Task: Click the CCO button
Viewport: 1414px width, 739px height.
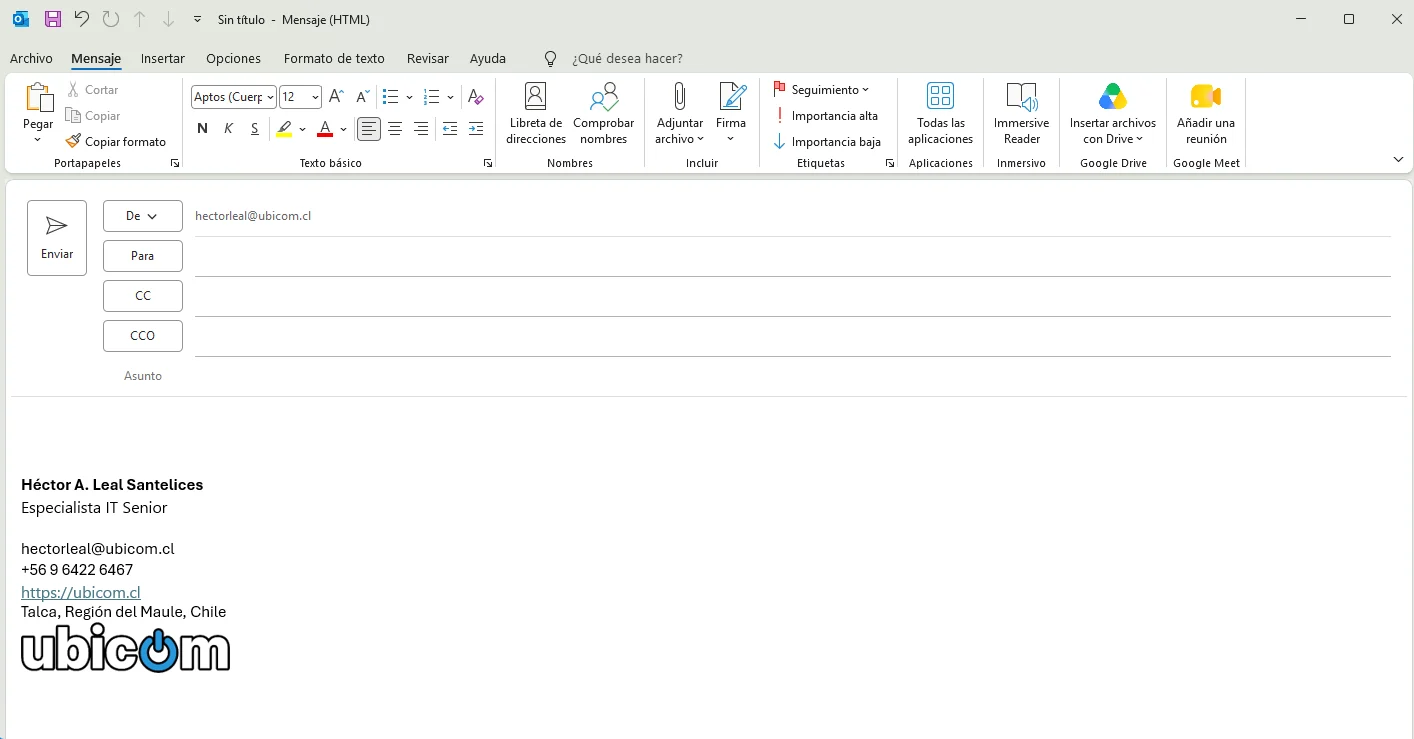Action: (143, 336)
